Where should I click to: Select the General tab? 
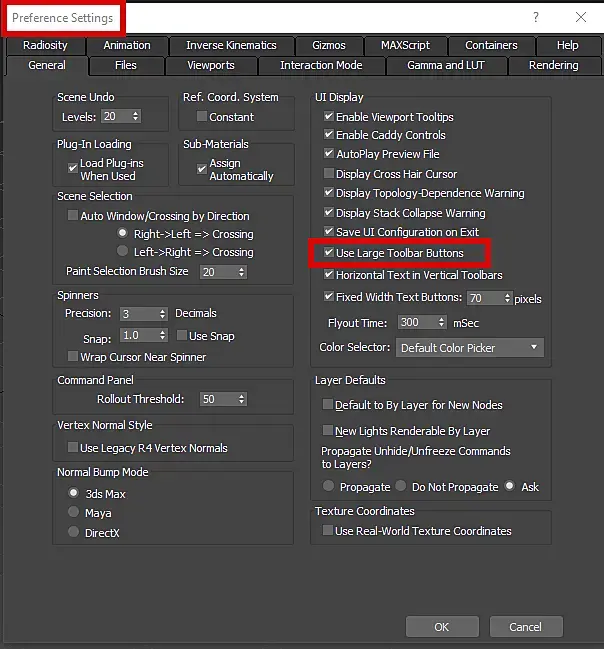(x=47, y=65)
